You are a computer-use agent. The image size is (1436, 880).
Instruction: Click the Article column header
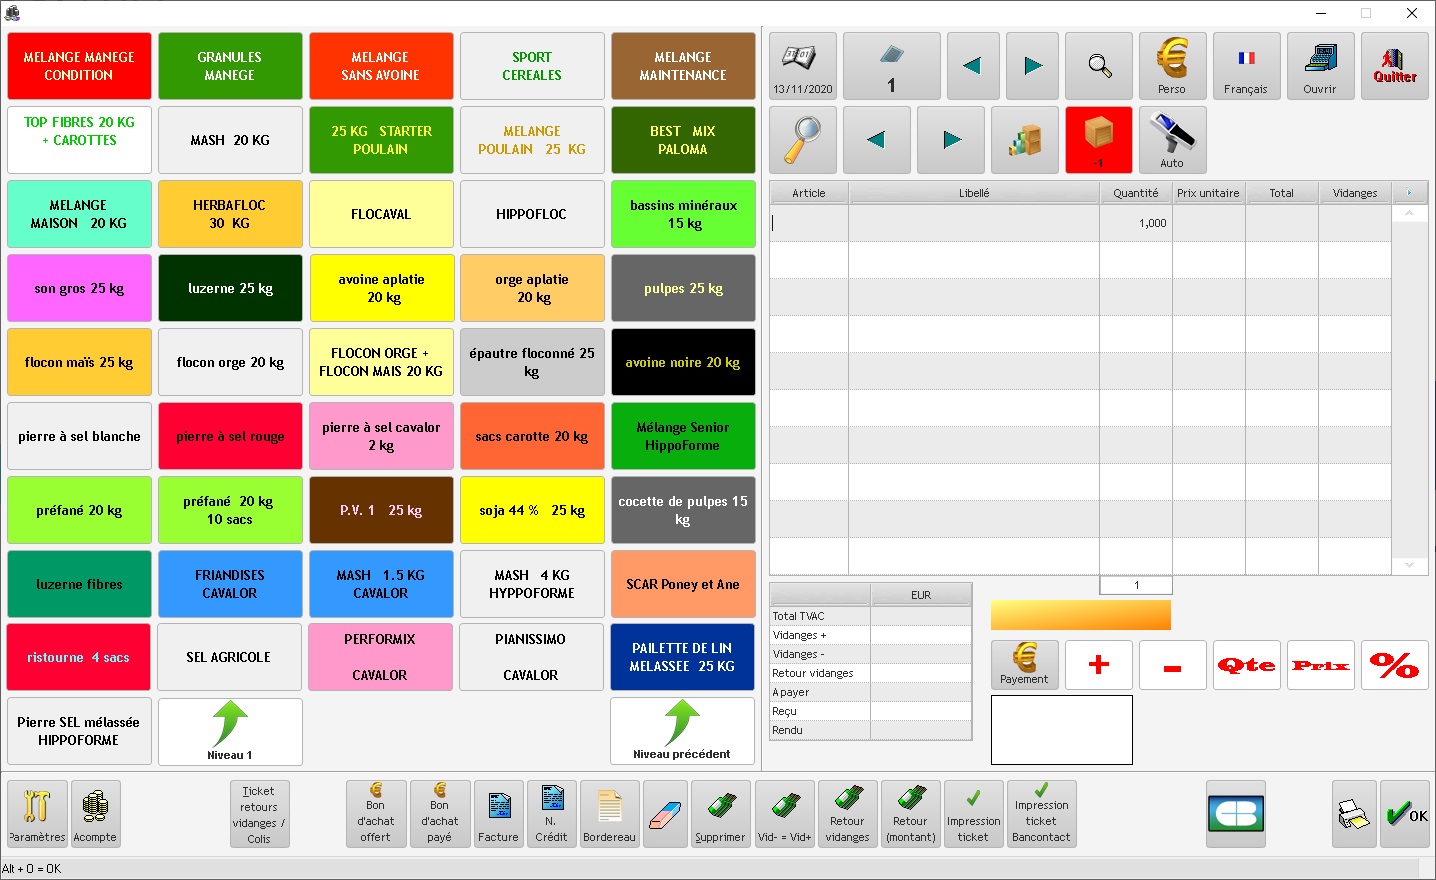tap(809, 193)
